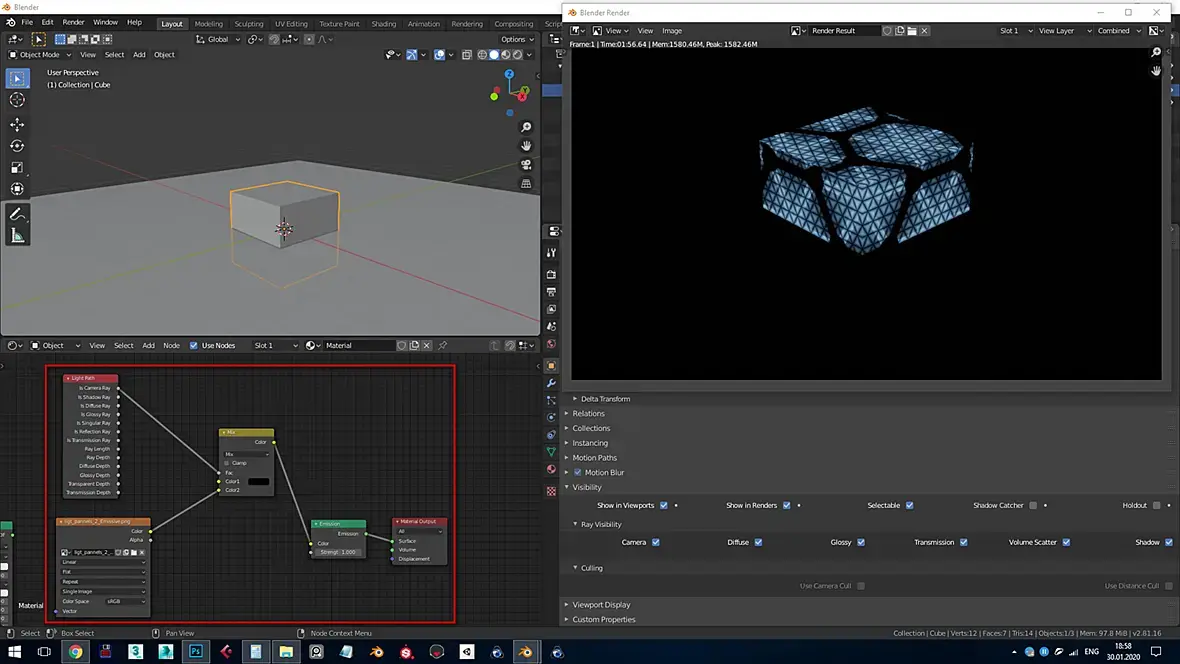Click the black Color1 swatch on Mix node
This screenshot has height=664, width=1180.
[x=258, y=481]
